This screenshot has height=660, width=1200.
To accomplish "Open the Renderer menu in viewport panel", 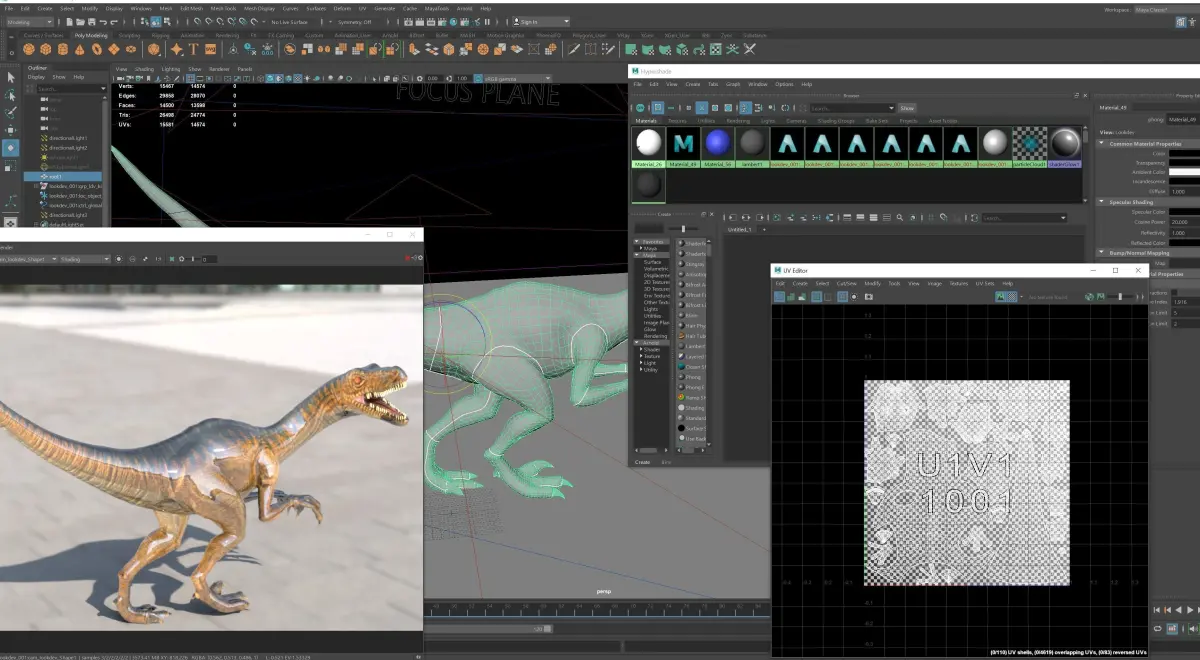I will click(219, 69).
